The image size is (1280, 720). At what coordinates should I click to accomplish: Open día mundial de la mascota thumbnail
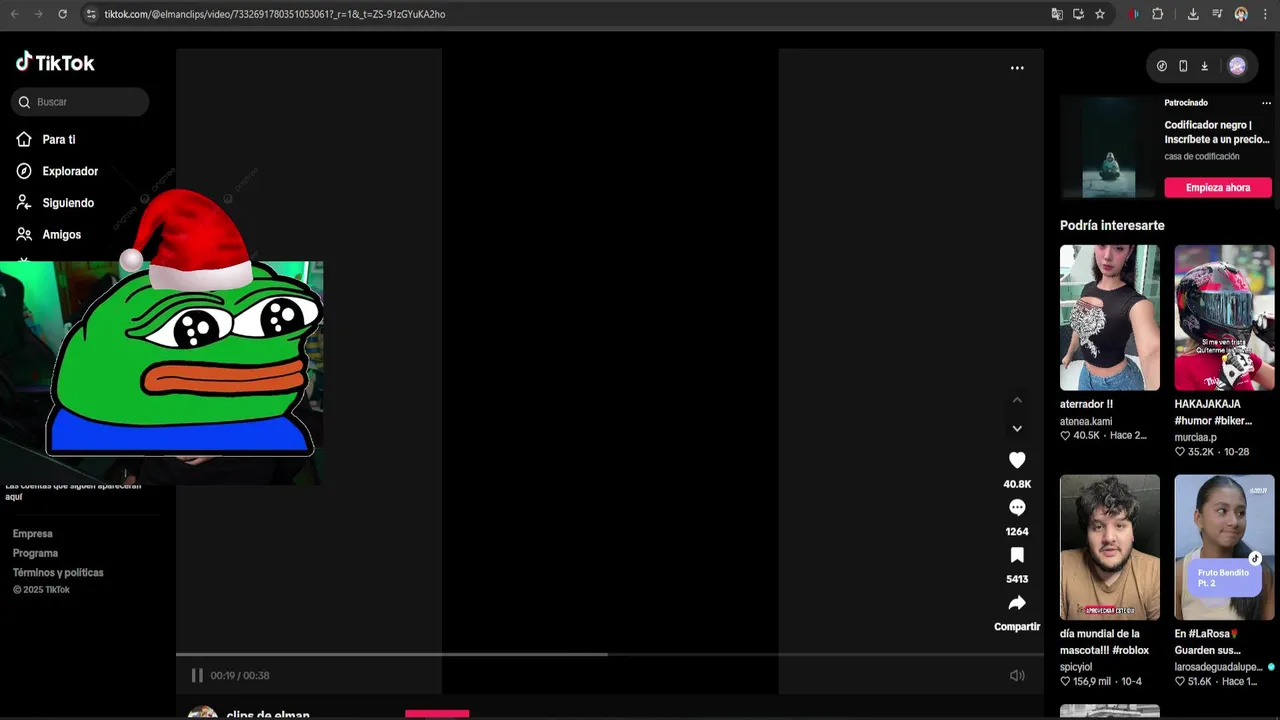1110,547
